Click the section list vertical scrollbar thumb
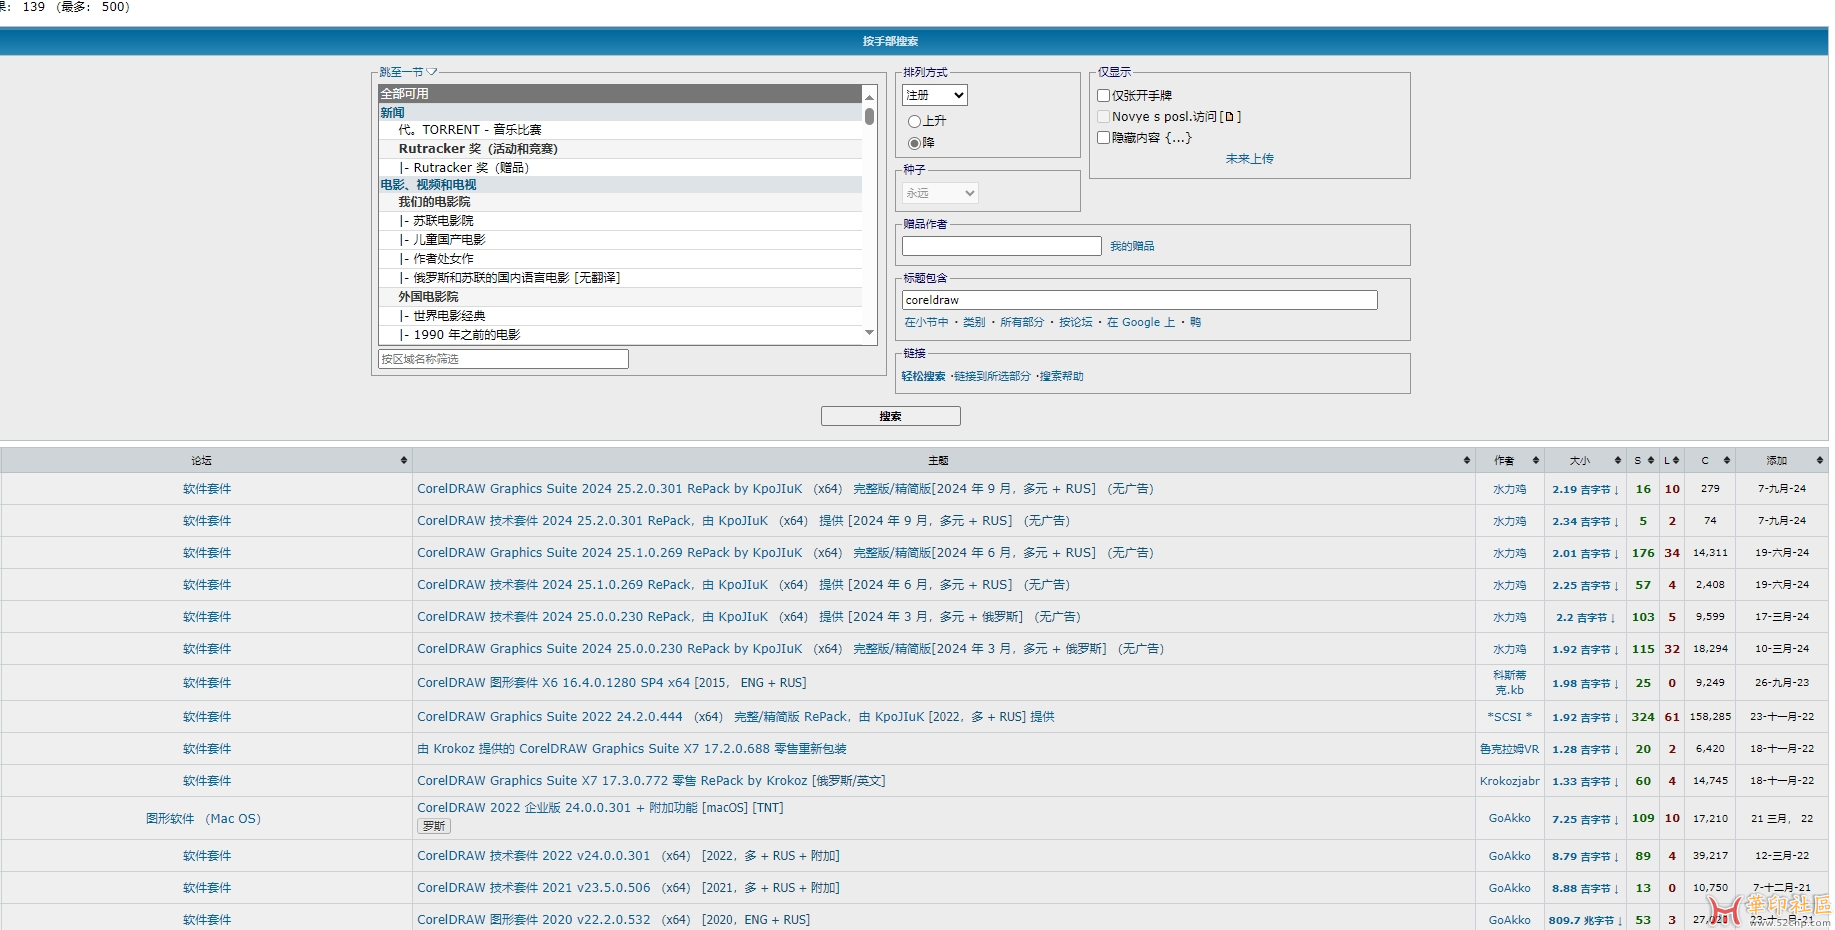The image size is (1835, 930). pos(869,116)
